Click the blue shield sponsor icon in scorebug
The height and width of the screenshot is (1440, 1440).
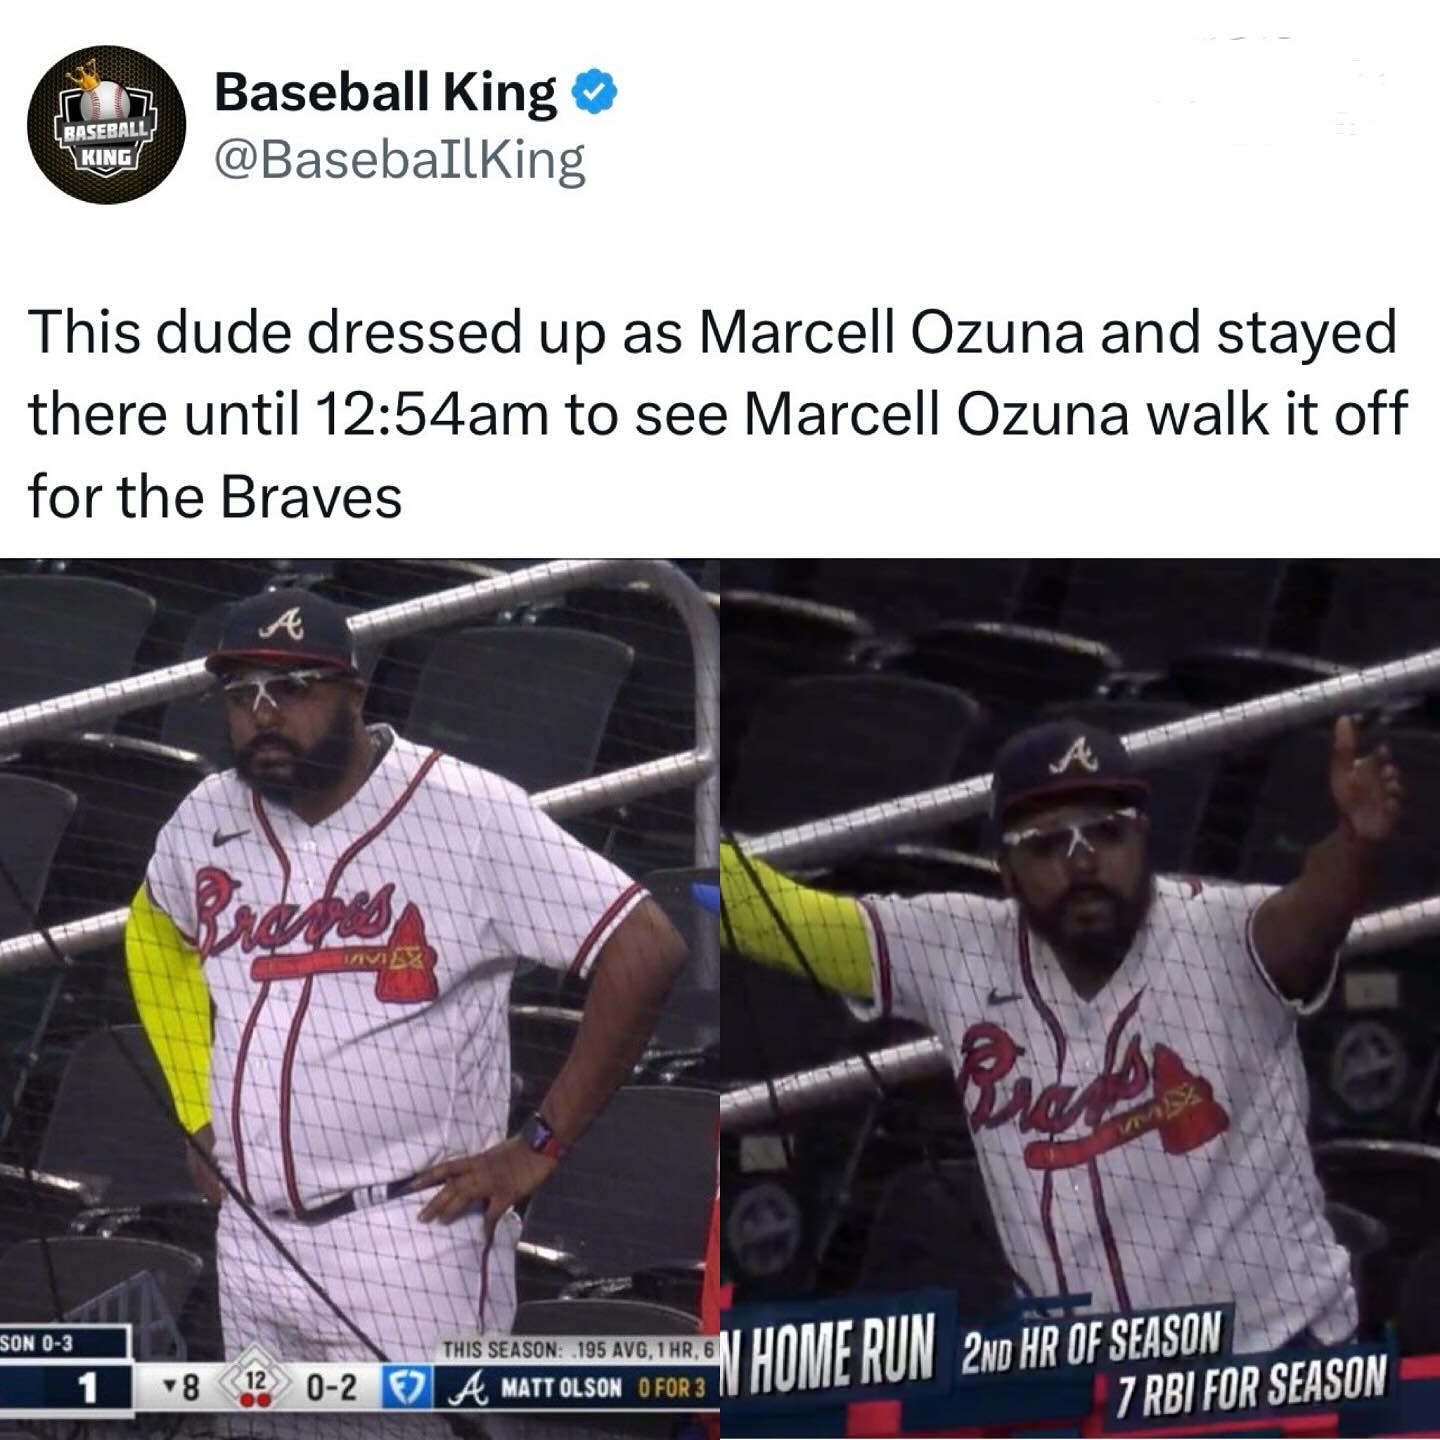[x=407, y=1388]
